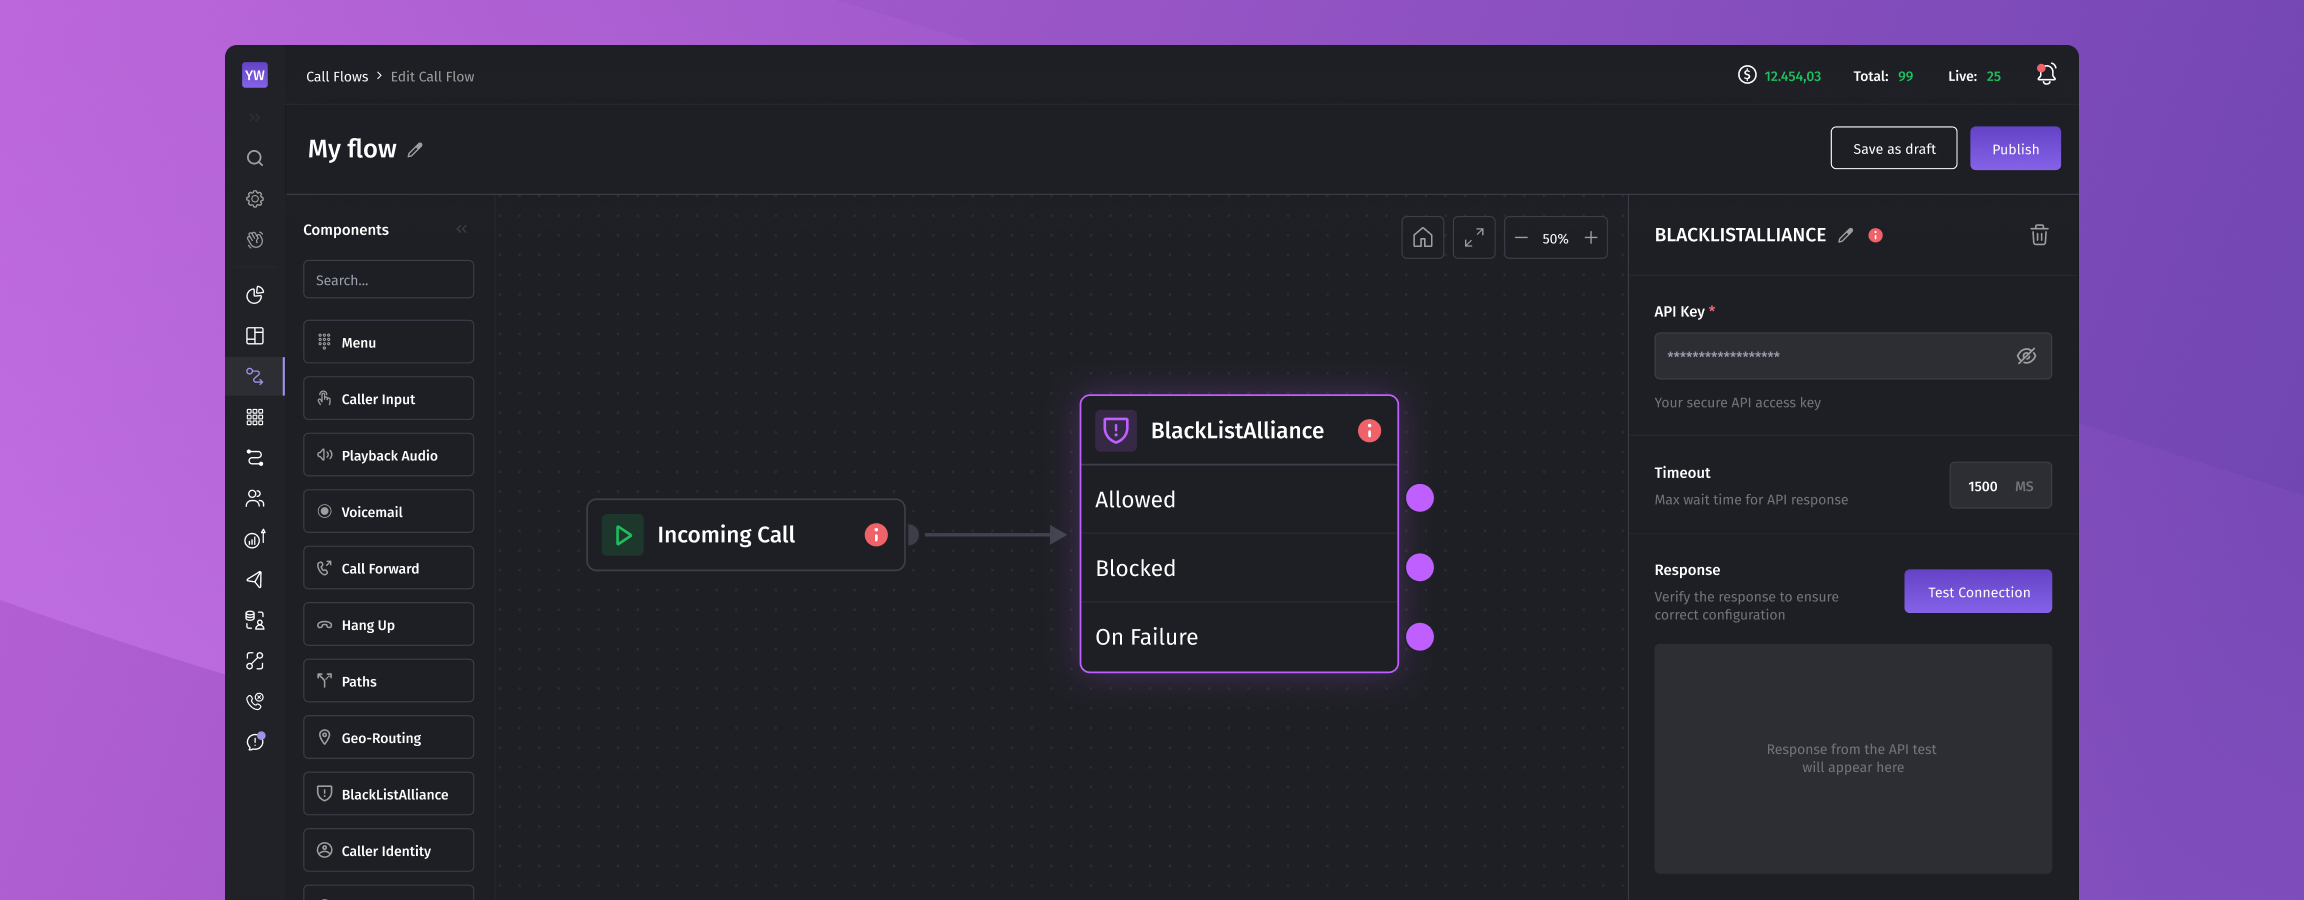Screen dimensions: 2304x900
Task: Focus the Components search field
Action: tap(388, 279)
